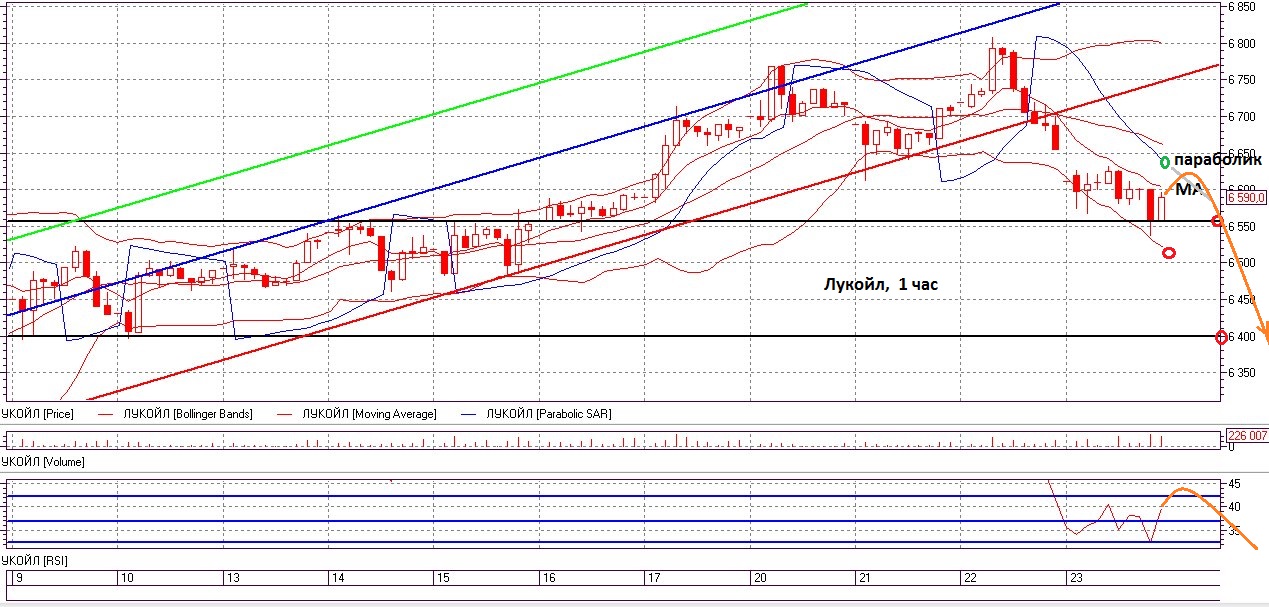The height and width of the screenshot is (607, 1269).
Task: Click date label 17 on time axis
Action: (653, 578)
